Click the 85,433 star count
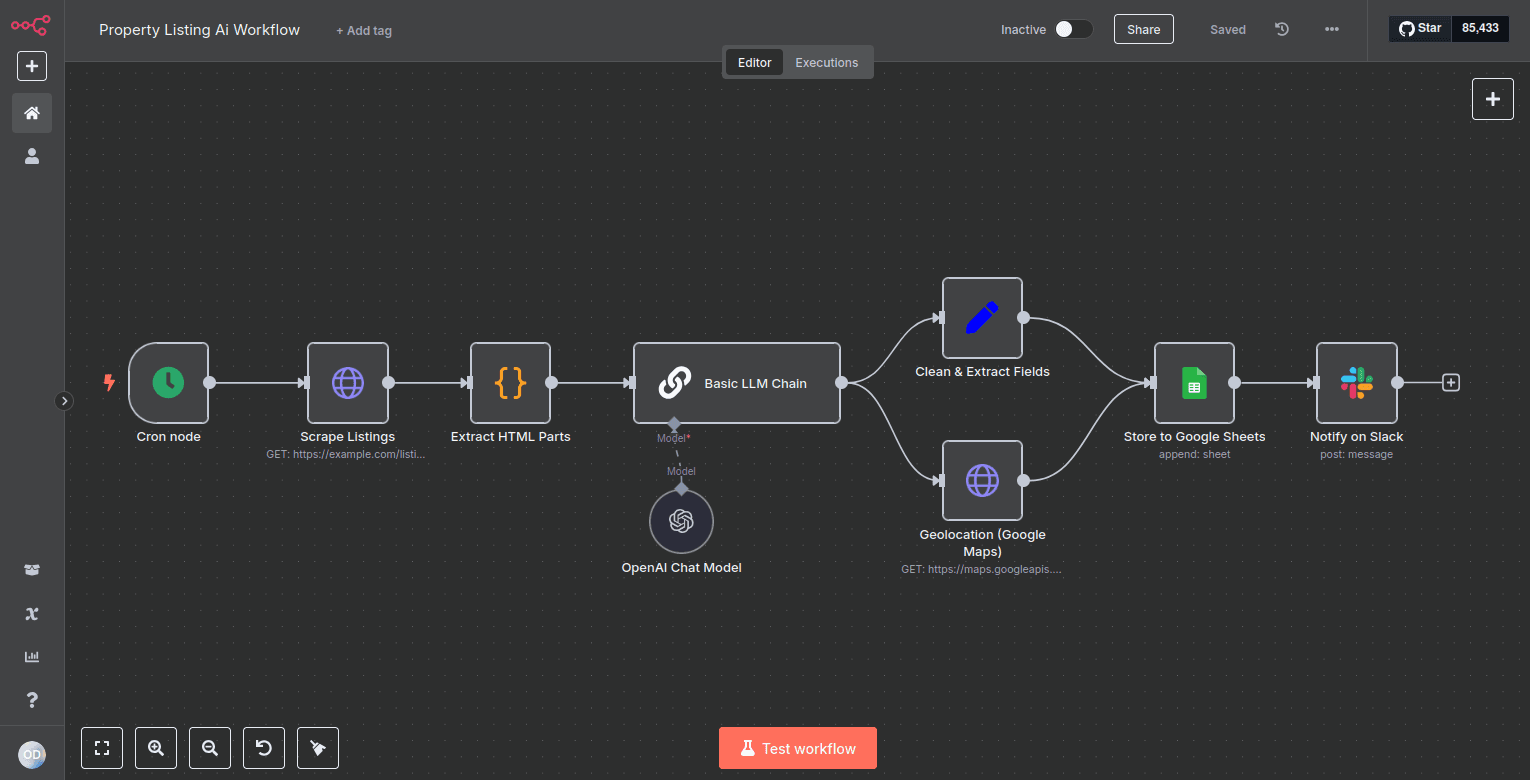 point(1480,28)
